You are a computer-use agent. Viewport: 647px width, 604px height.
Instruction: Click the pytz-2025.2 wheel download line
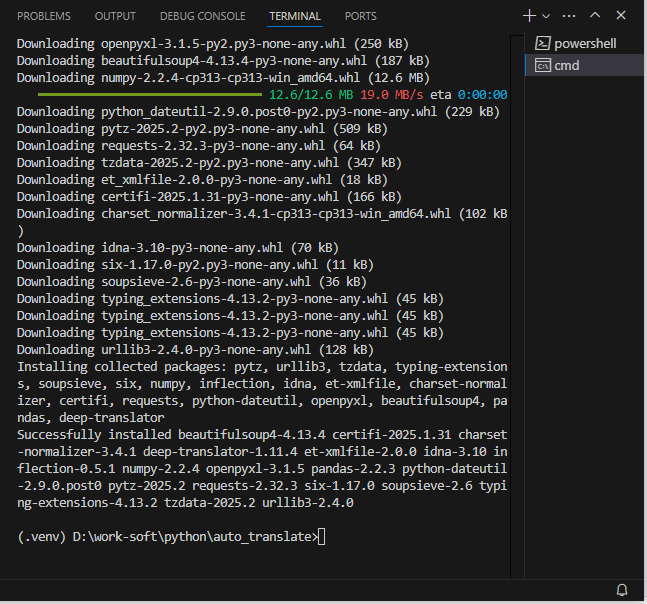click(202, 129)
